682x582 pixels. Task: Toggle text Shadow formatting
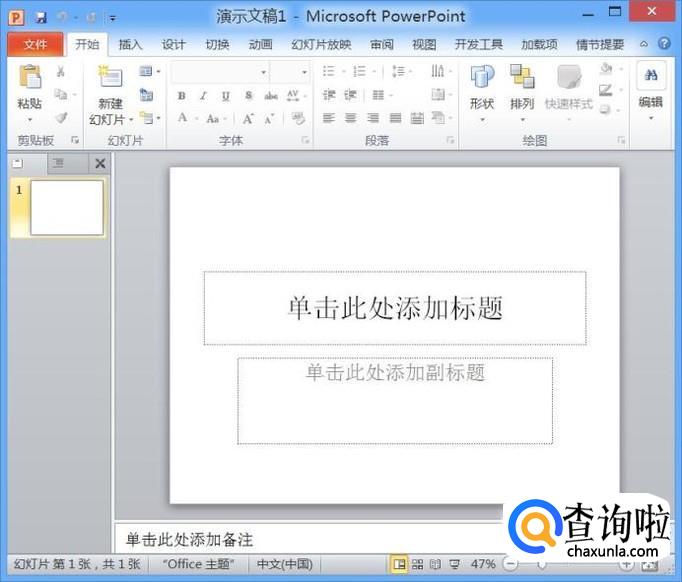pos(248,96)
